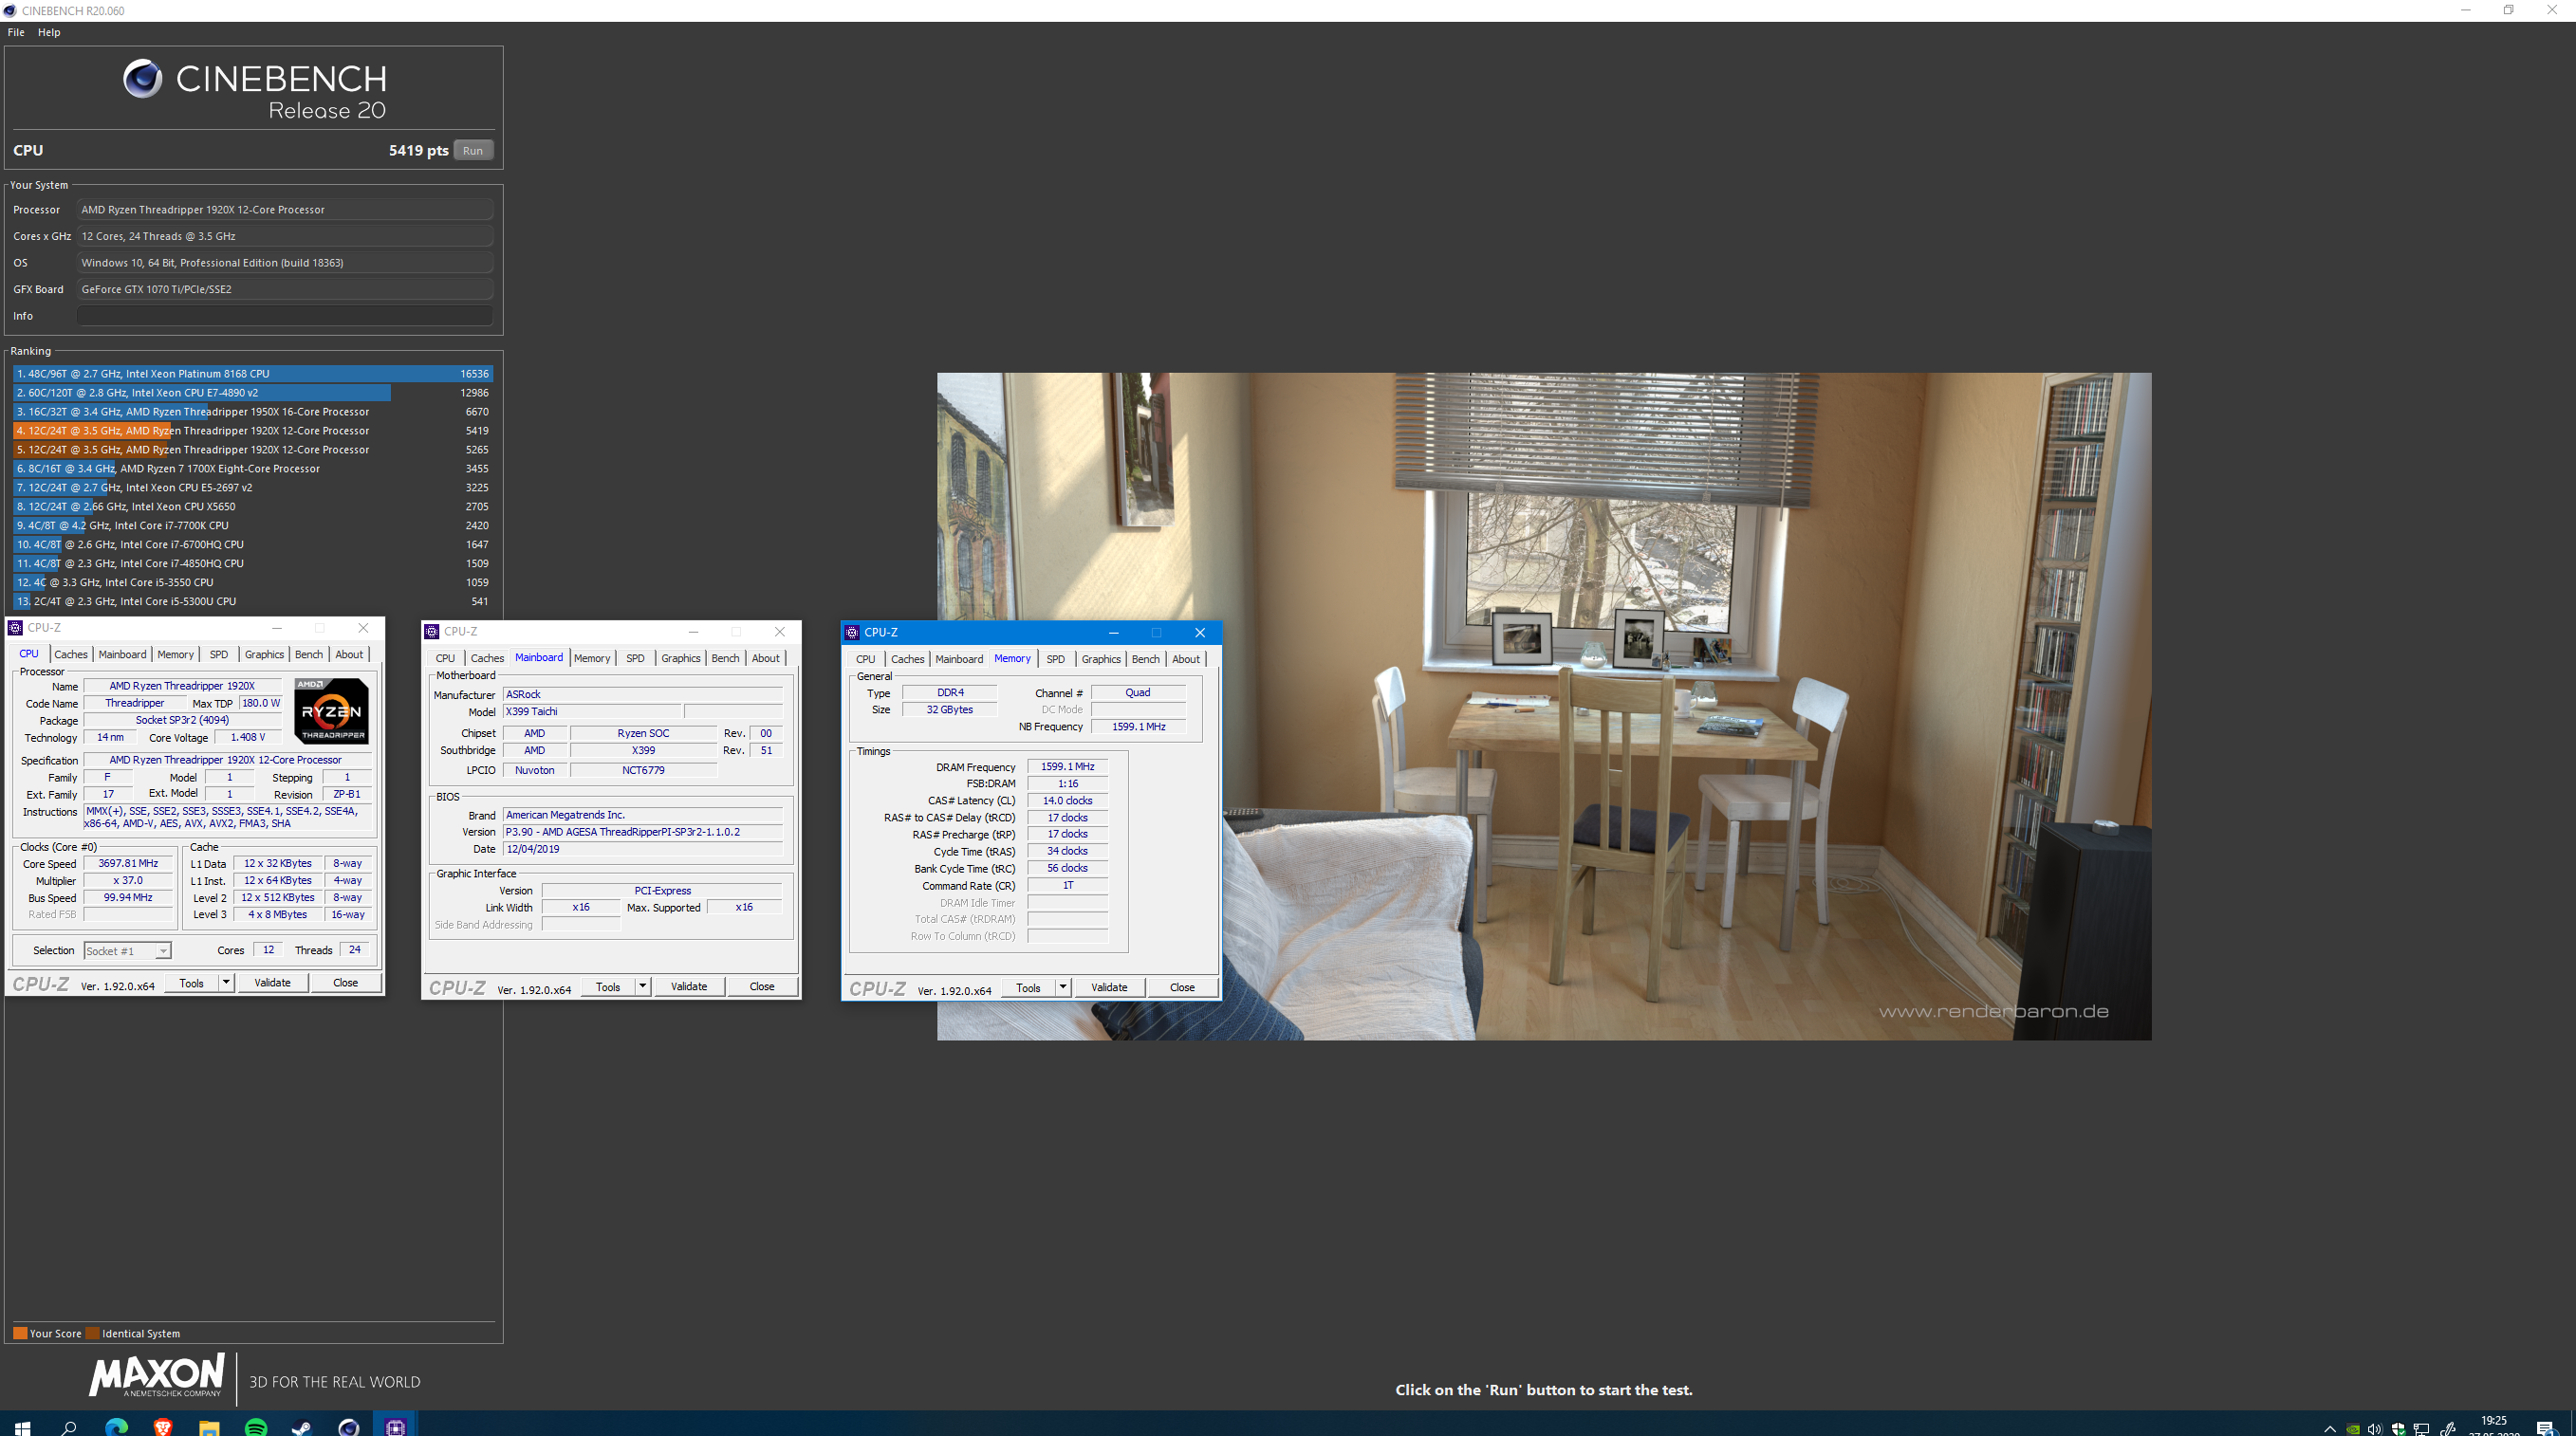Click the X399 Taichi model field
The height and width of the screenshot is (1436, 2576).
592,712
